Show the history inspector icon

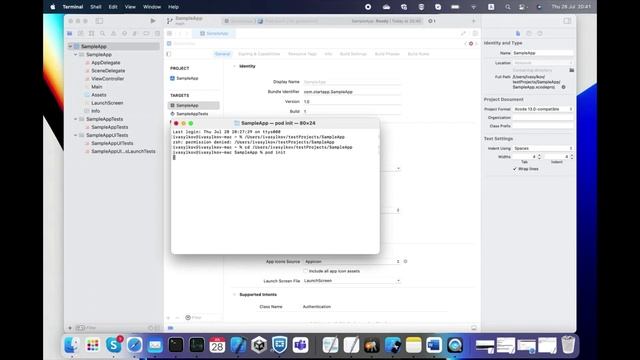click(x=529, y=33)
